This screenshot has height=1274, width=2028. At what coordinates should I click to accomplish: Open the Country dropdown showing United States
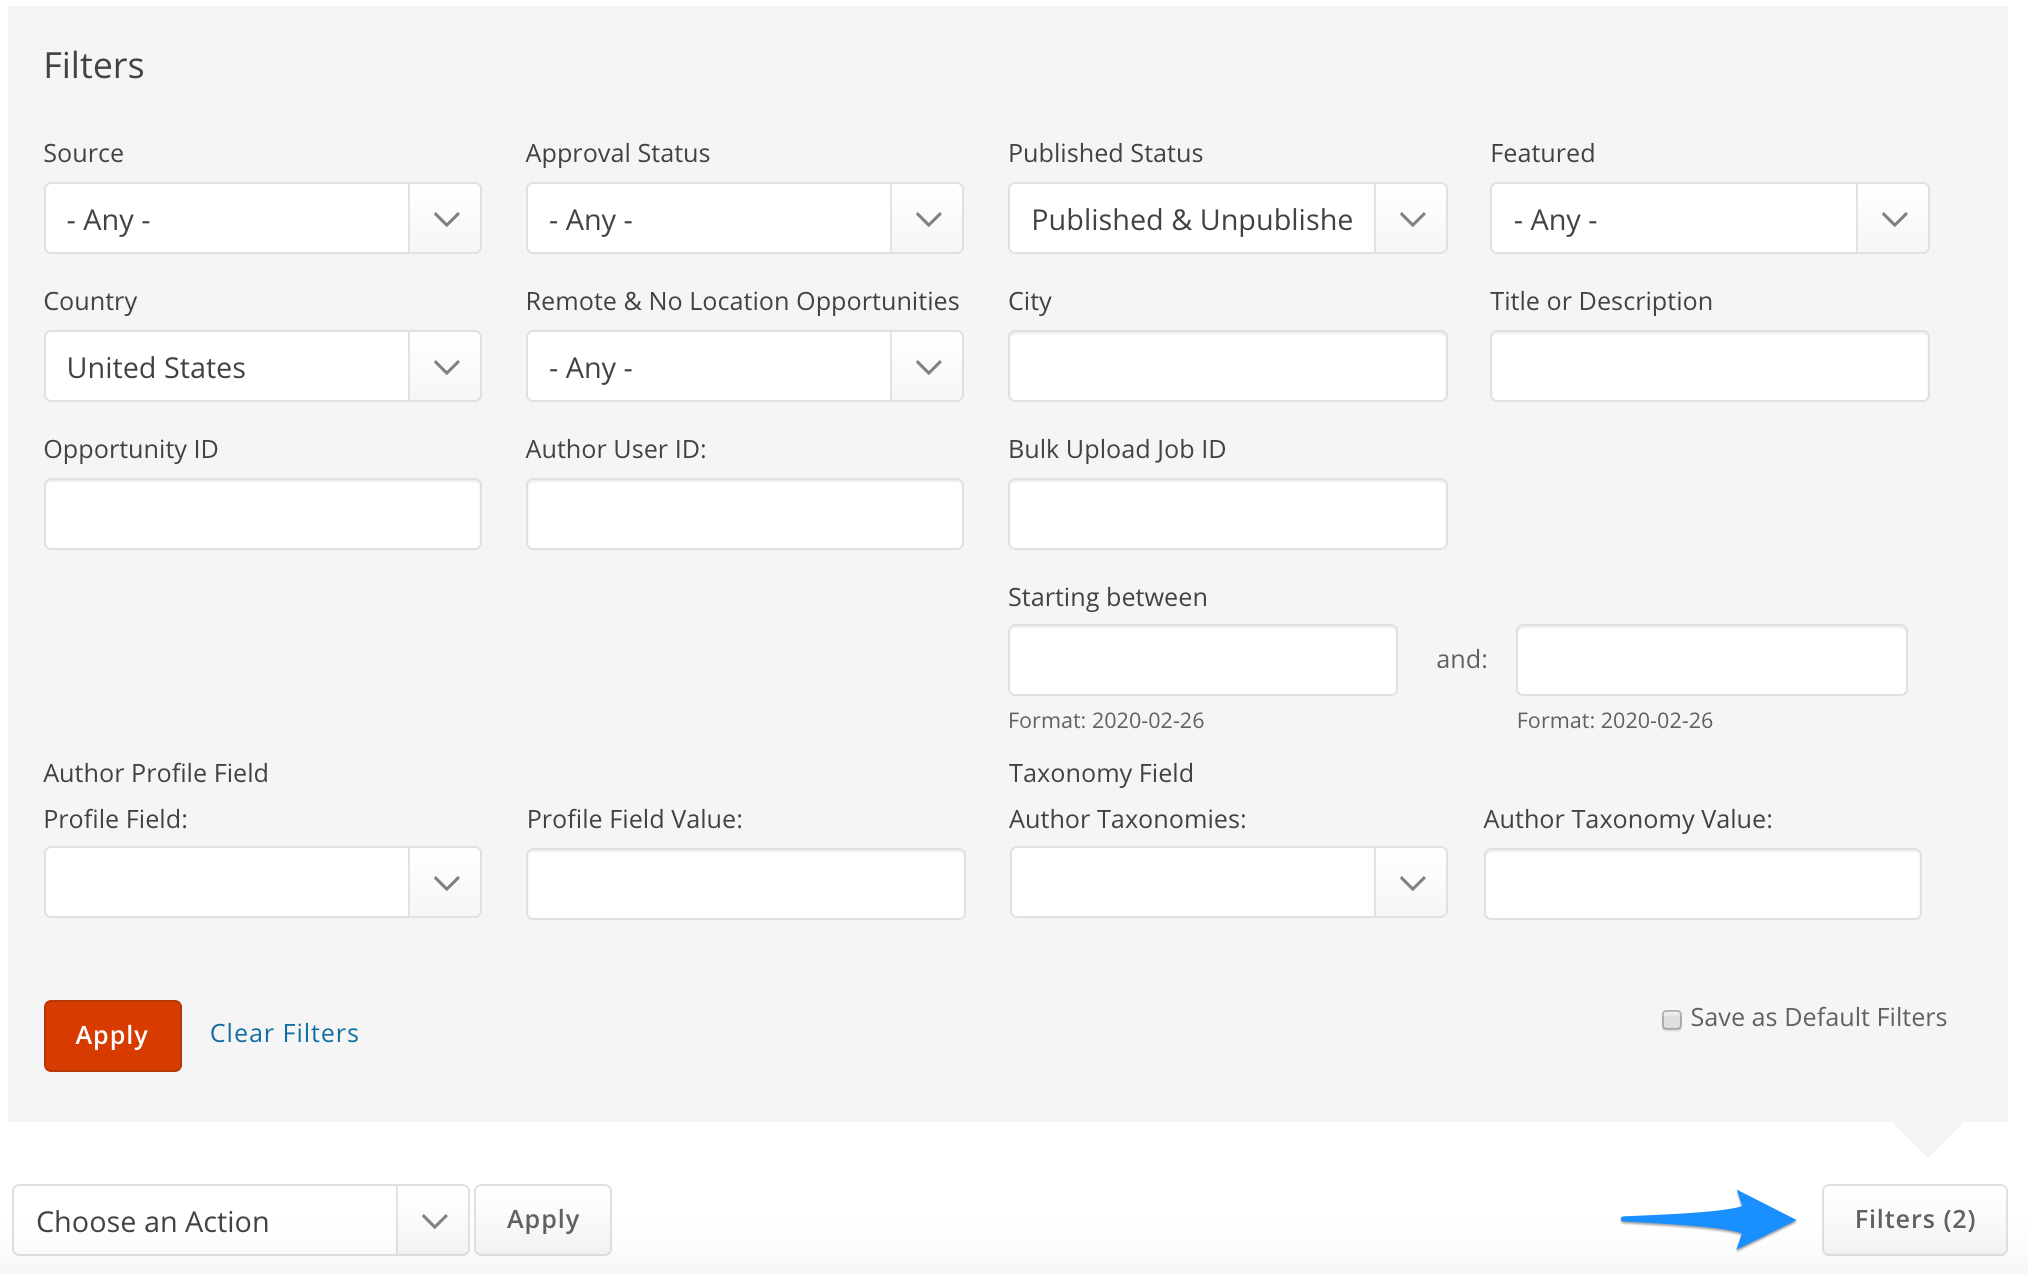click(x=262, y=366)
